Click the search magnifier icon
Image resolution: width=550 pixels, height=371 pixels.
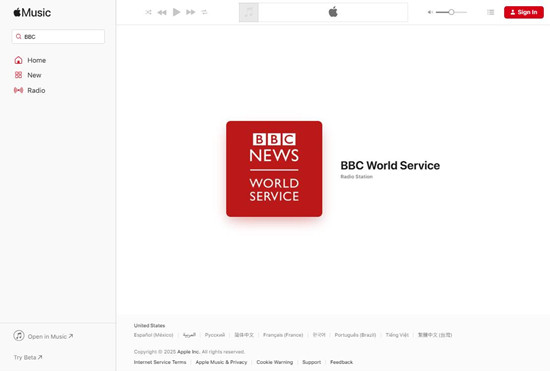coord(19,36)
